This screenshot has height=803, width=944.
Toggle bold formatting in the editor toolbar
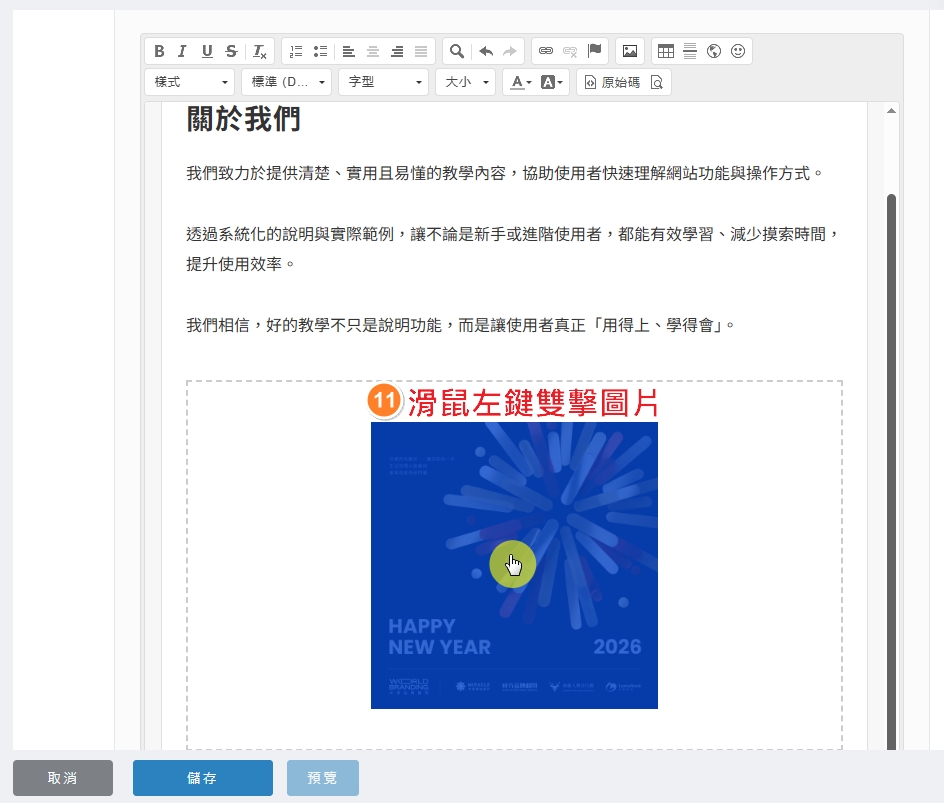pyautogui.click(x=159, y=51)
